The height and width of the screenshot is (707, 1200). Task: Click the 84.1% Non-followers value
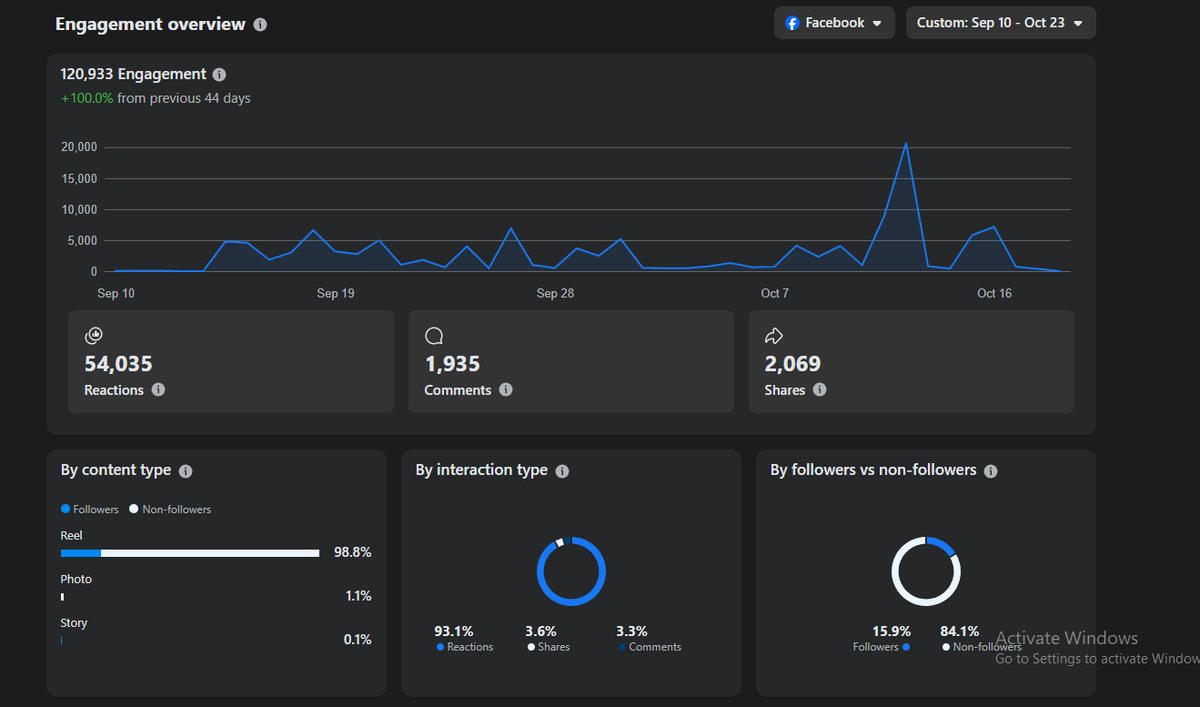pos(960,631)
